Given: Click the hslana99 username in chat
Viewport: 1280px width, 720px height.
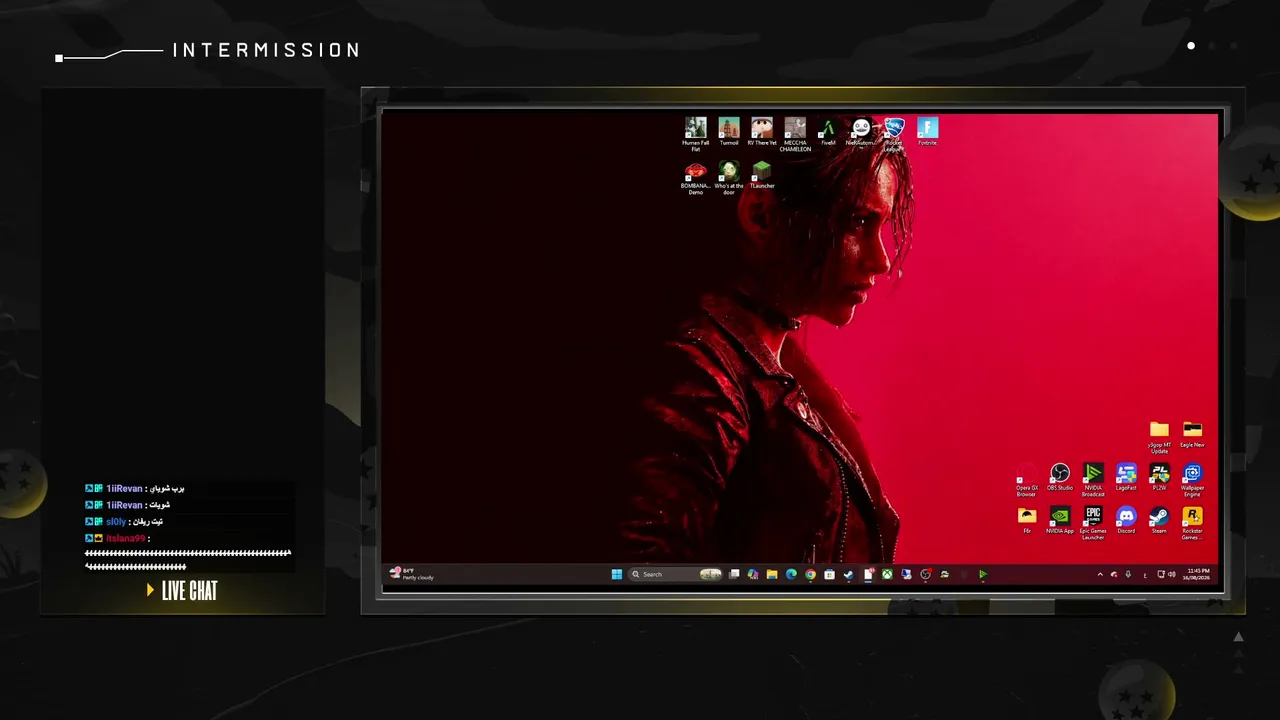Looking at the screenshot, I should tap(126, 538).
